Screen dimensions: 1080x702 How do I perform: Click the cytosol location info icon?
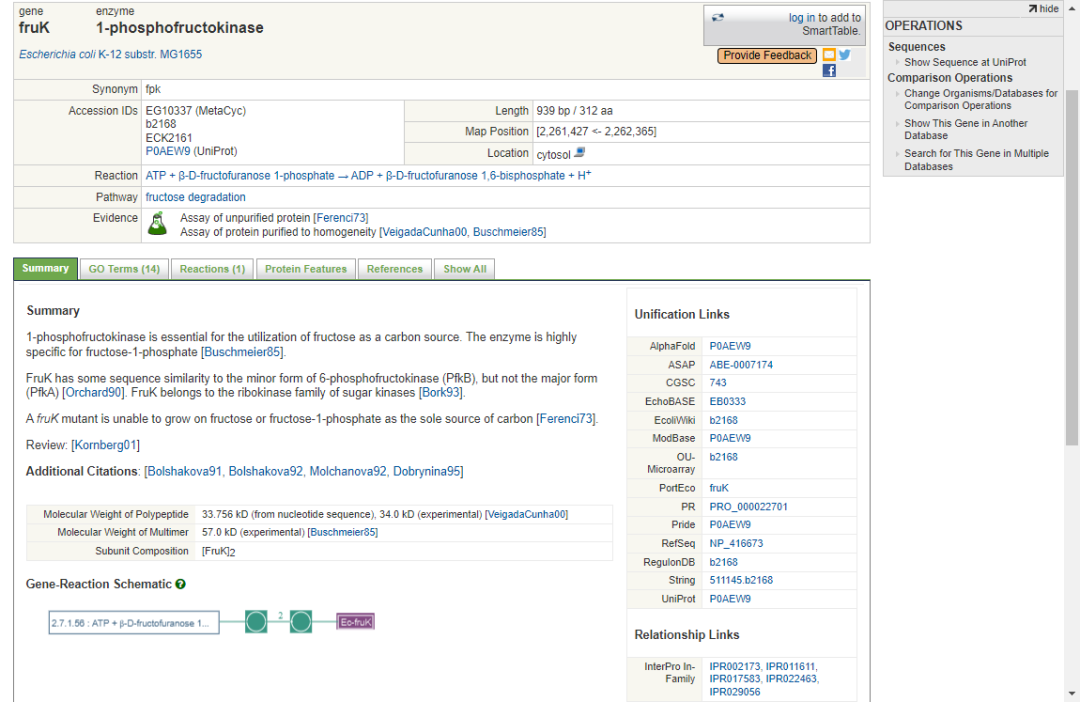click(x=580, y=153)
